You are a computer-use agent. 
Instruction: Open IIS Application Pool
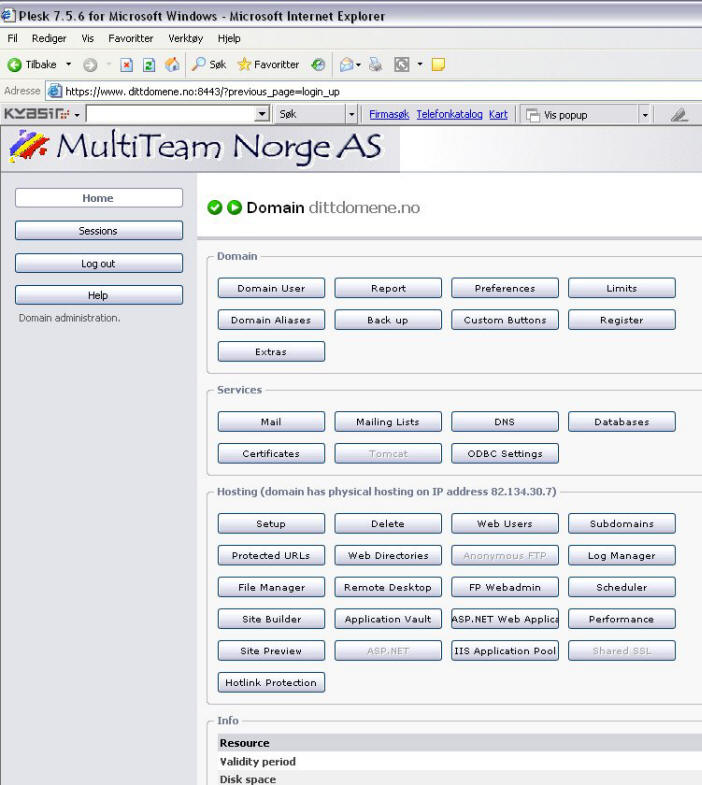[505, 651]
